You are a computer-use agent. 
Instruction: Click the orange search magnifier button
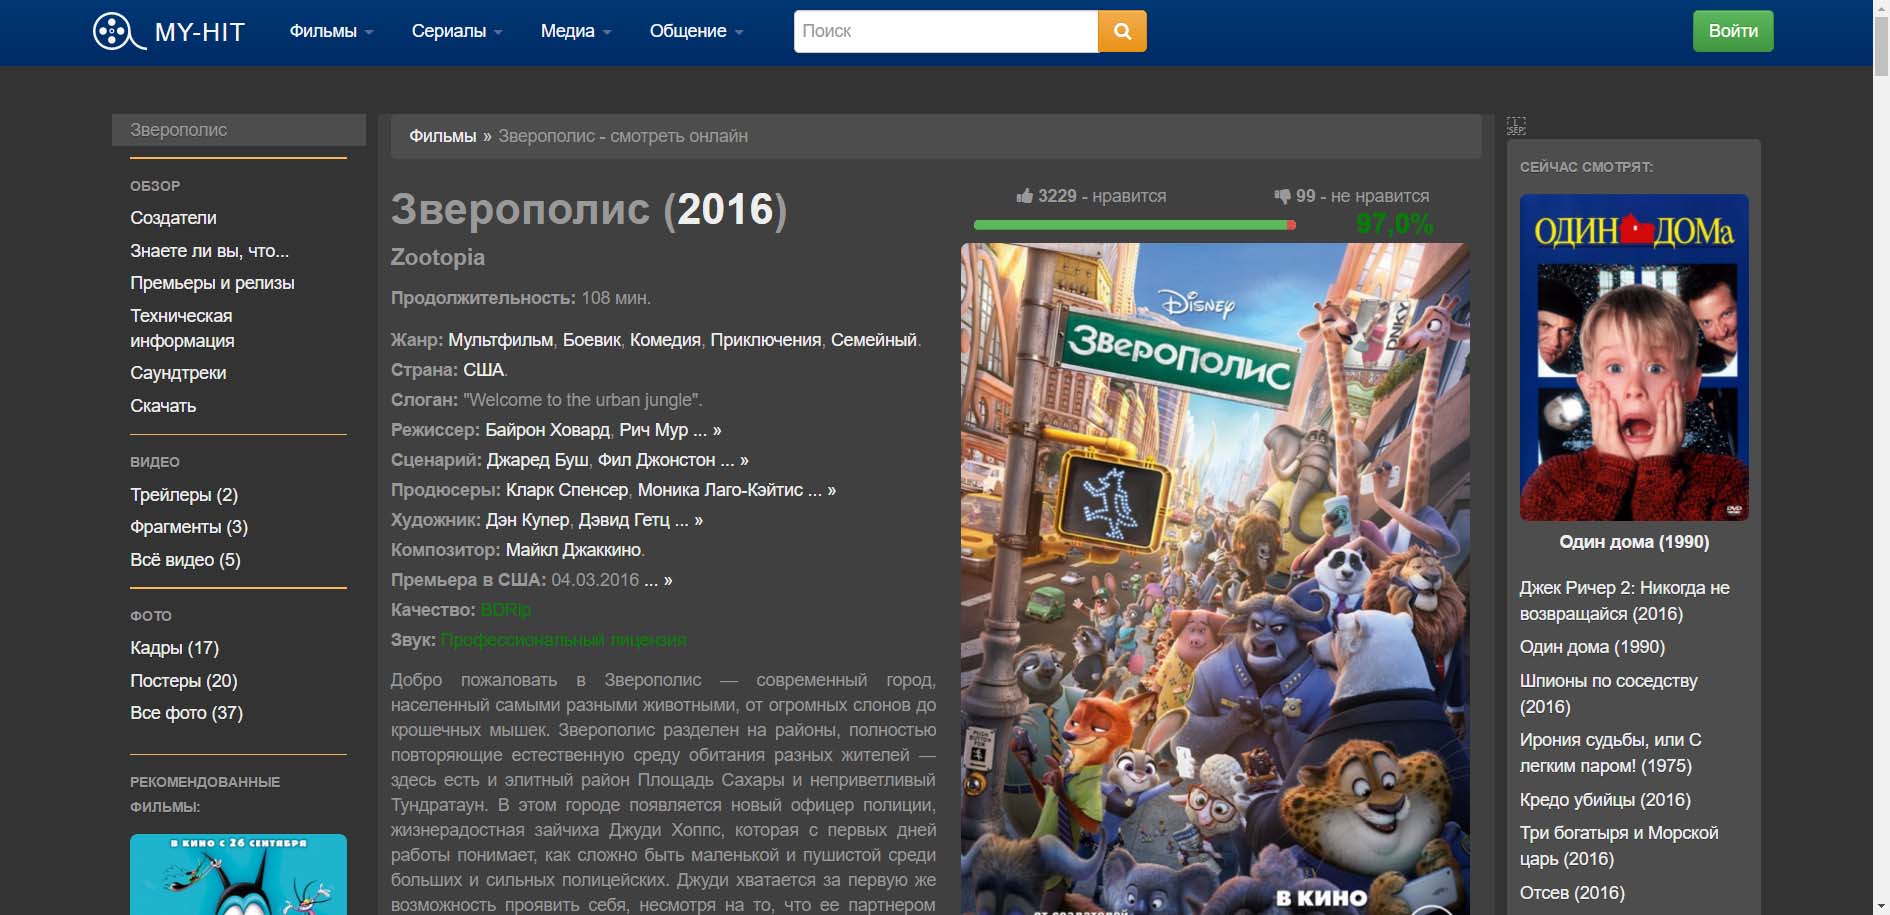(x=1122, y=31)
